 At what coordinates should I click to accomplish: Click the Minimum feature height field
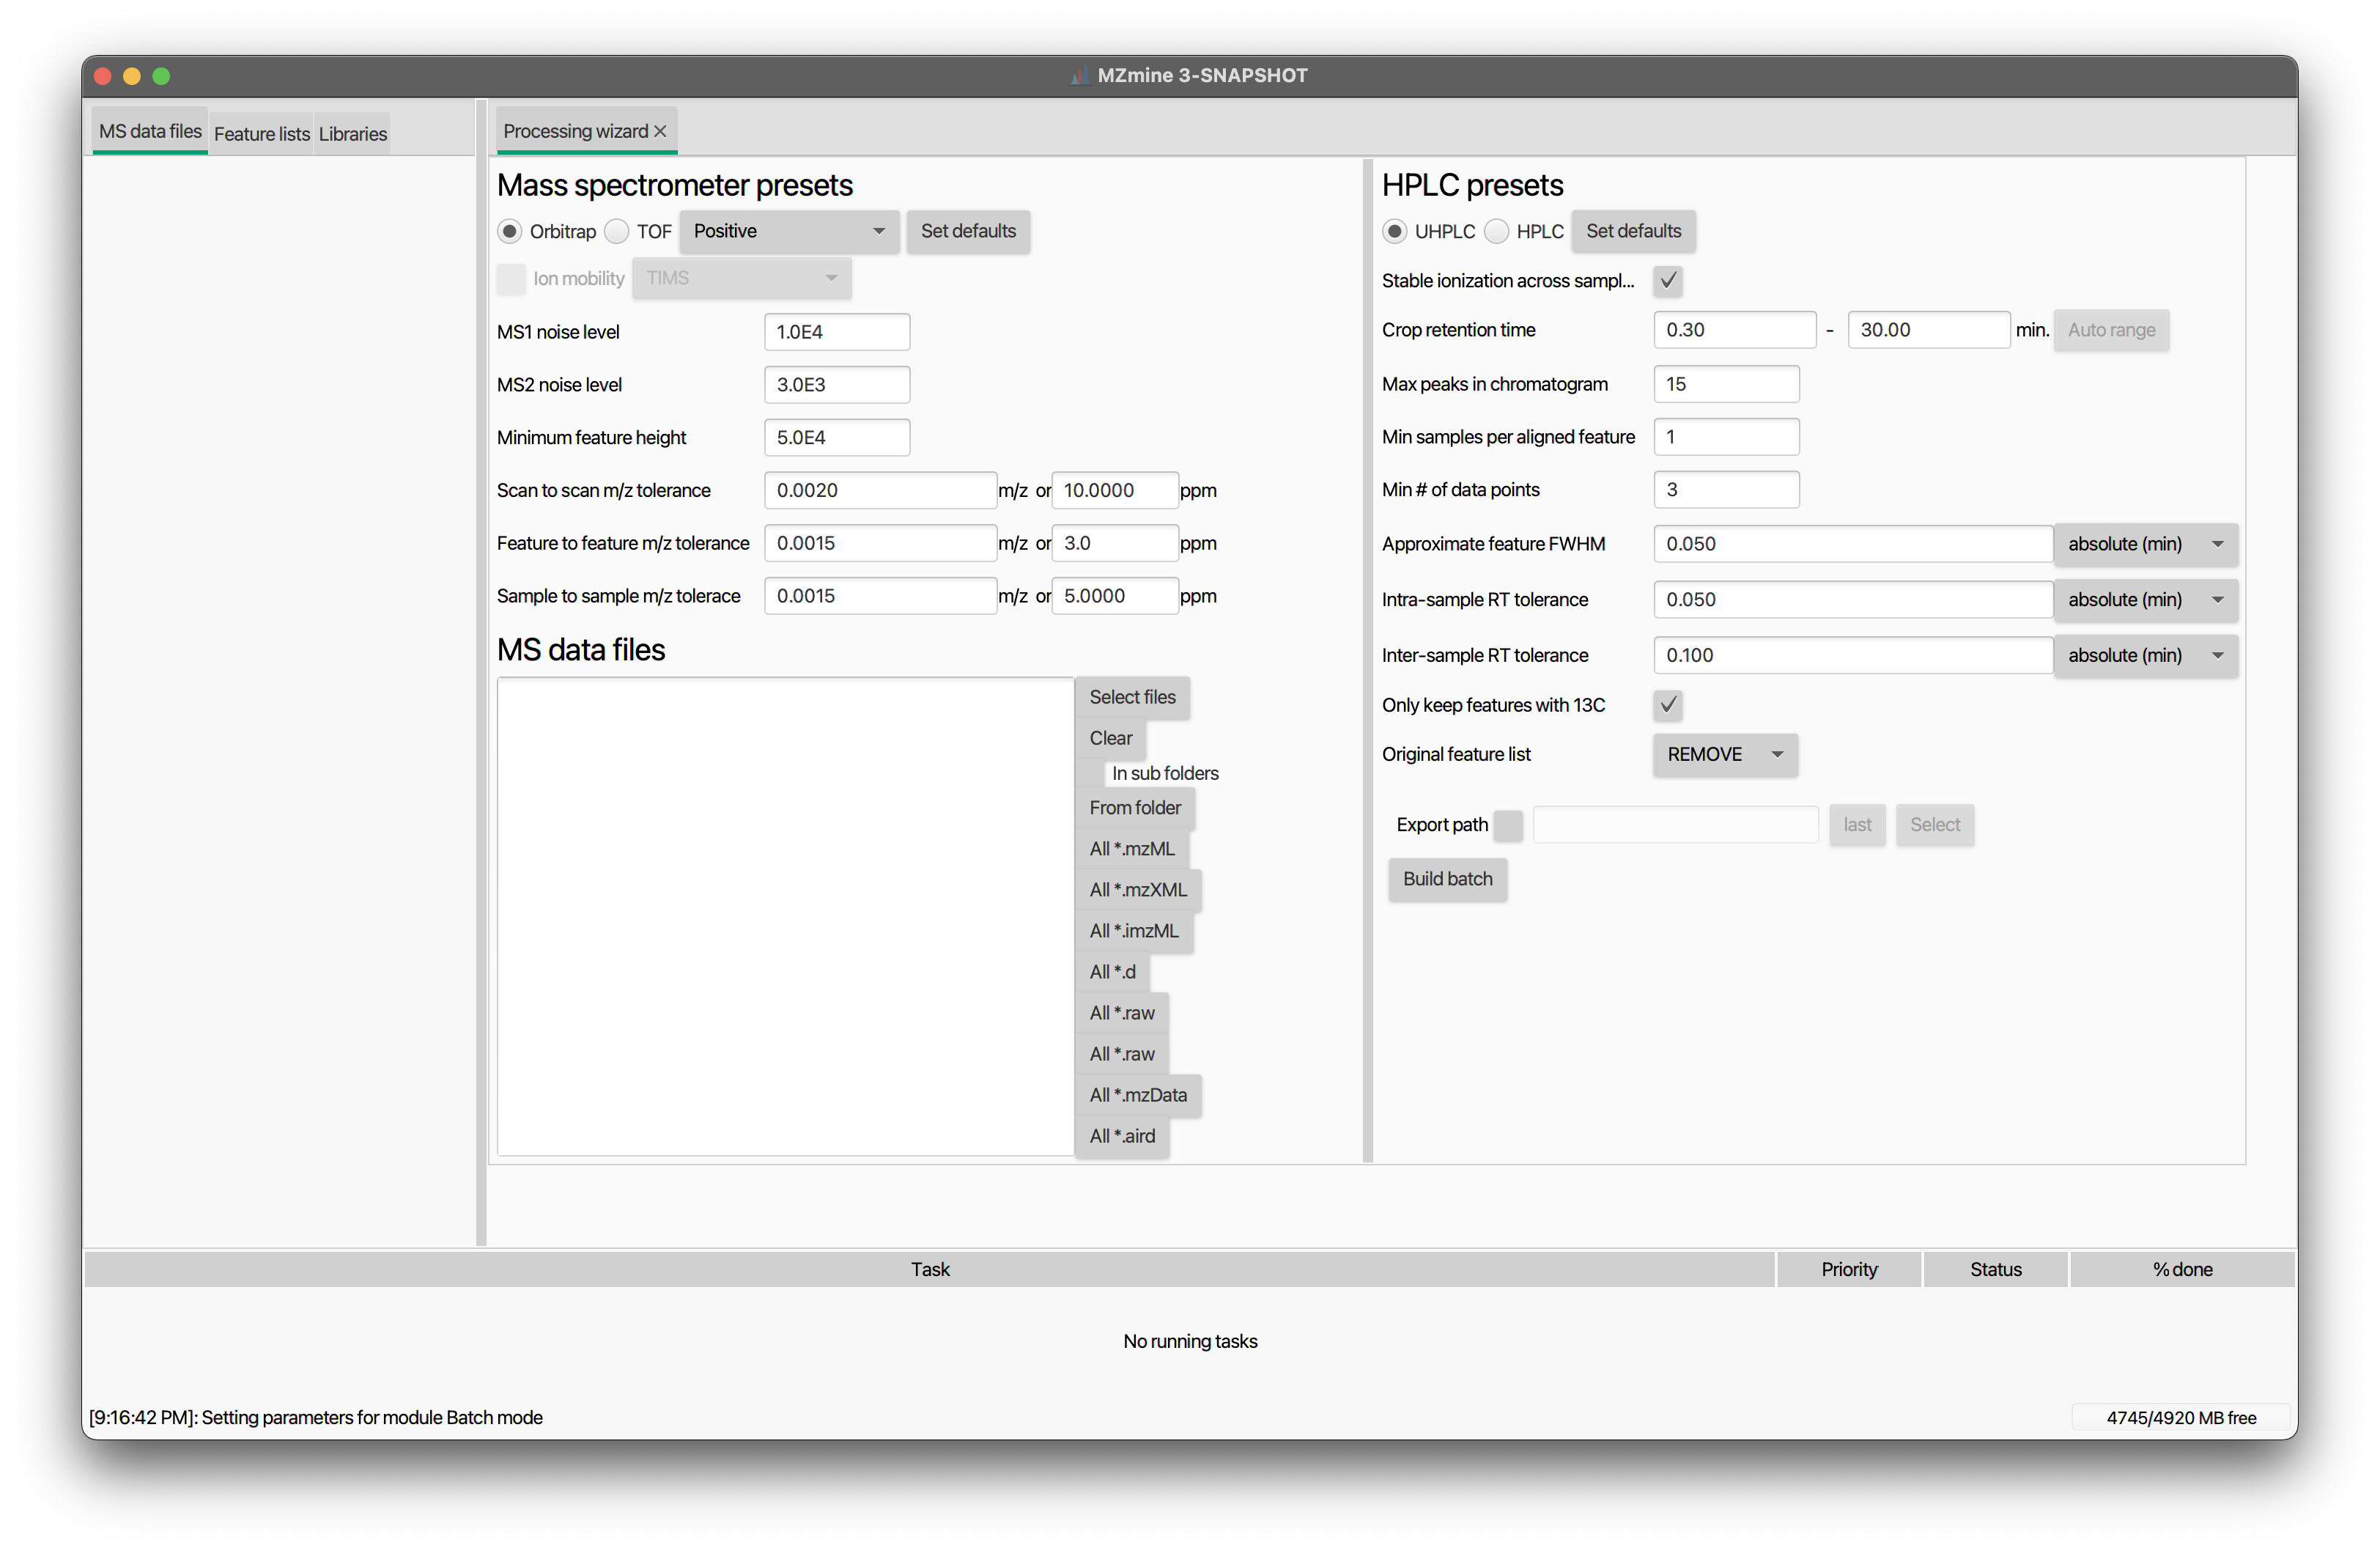[837, 438]
